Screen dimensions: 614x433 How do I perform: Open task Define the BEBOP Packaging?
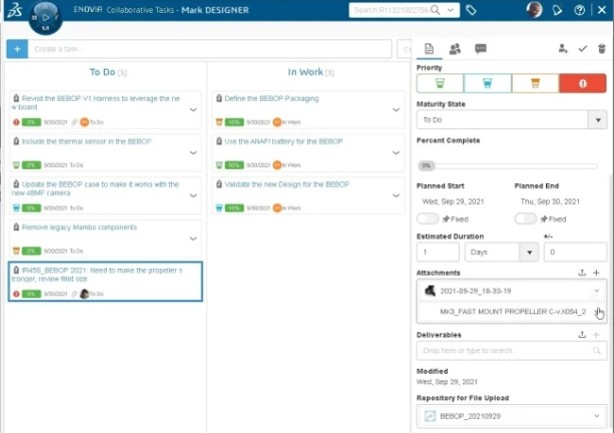coord(272,99)
